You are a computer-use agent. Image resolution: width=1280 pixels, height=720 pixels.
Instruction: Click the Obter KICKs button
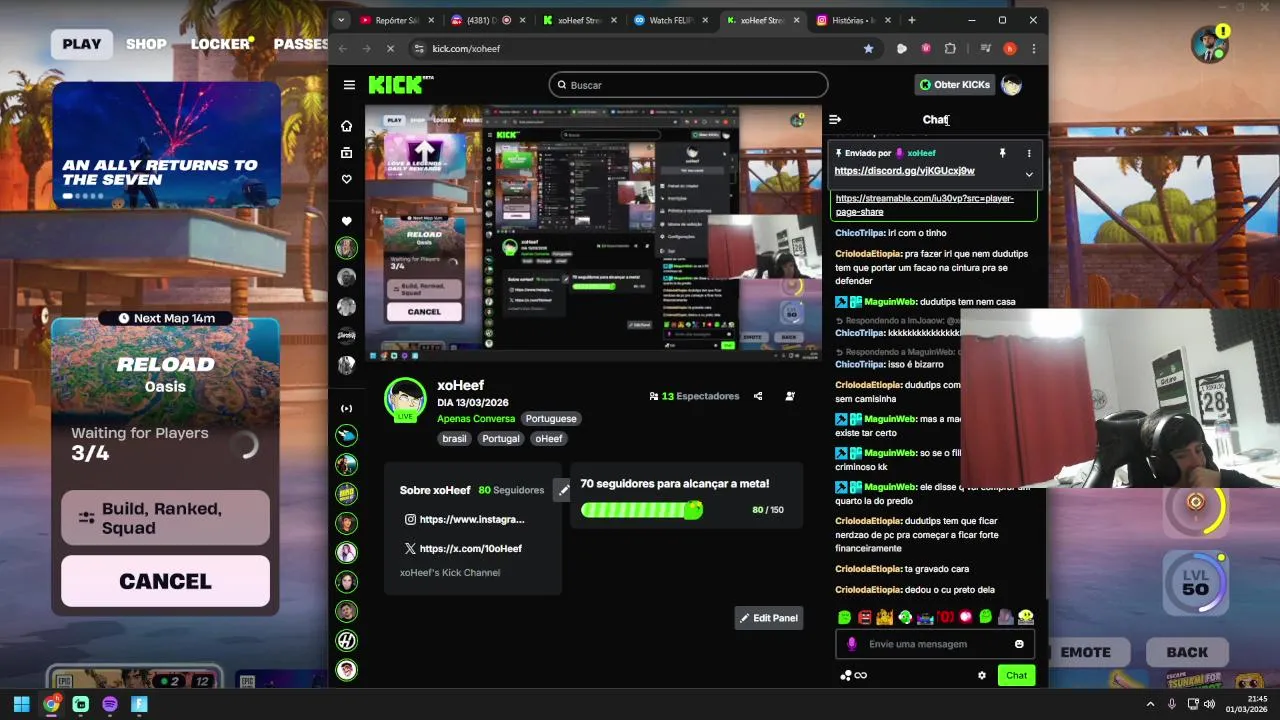coord(955,85)
